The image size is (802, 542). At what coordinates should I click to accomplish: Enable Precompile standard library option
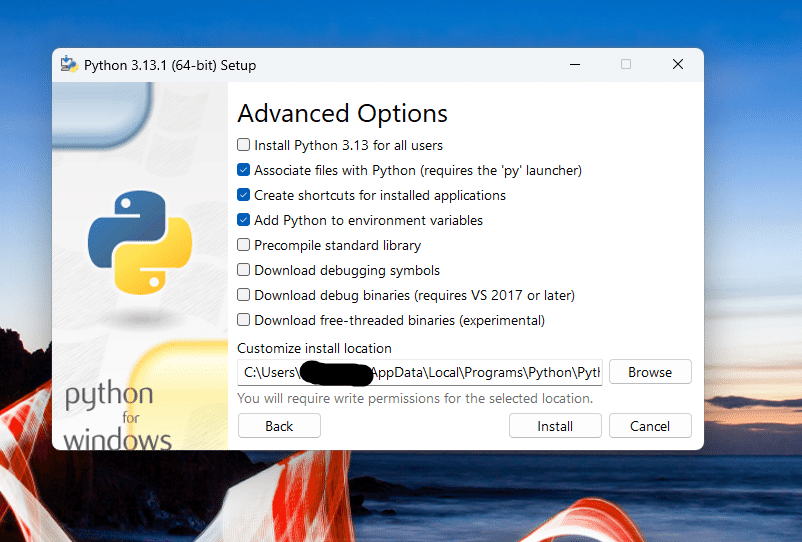click(243, 245)
